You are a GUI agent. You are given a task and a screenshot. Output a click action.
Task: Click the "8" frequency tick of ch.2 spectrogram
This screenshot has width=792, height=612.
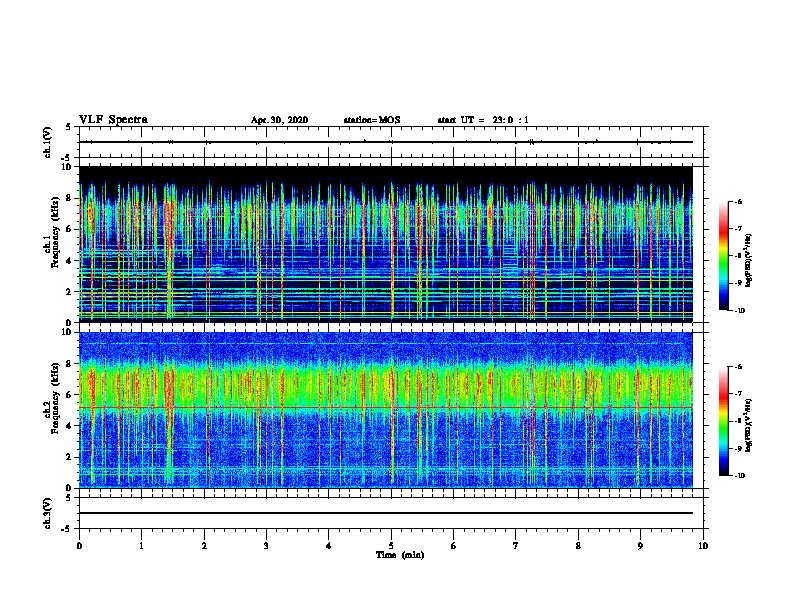point(69,364)
